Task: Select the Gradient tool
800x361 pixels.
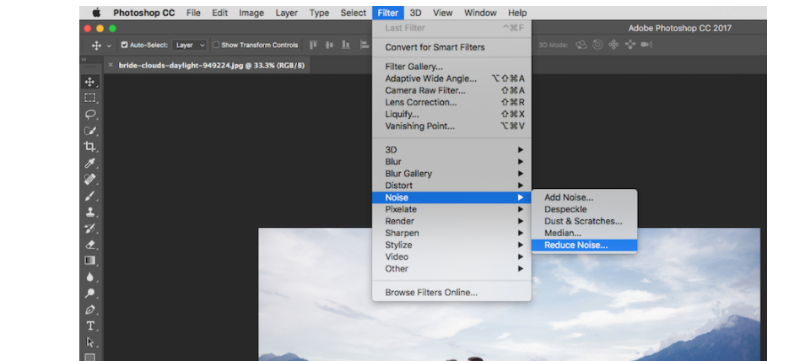Action: pyautogui.click(x=90, y=261)
